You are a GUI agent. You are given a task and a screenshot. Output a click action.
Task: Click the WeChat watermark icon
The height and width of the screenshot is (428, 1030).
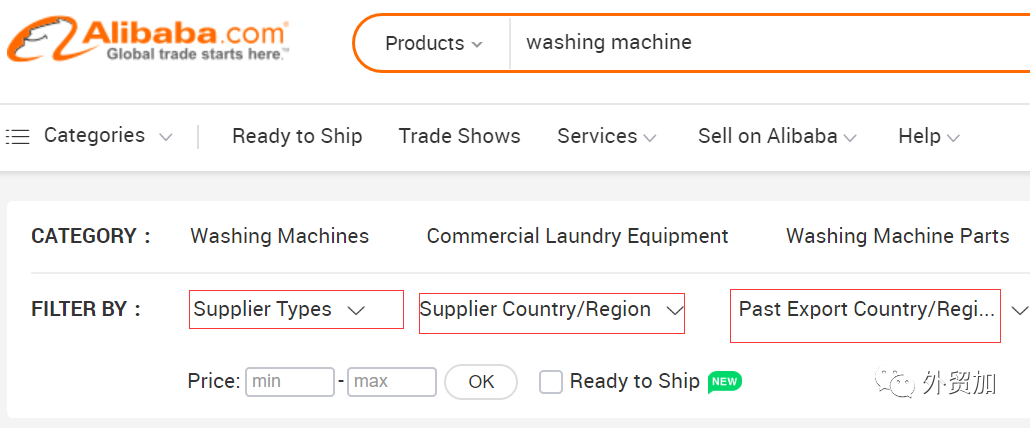[x=896, y=382]
